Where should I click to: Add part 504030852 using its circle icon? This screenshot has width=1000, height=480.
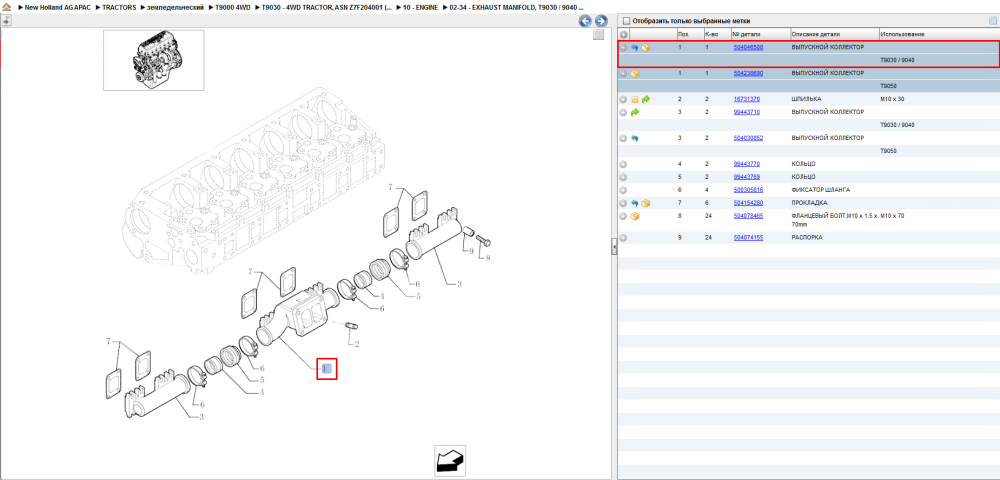[624, 138]
